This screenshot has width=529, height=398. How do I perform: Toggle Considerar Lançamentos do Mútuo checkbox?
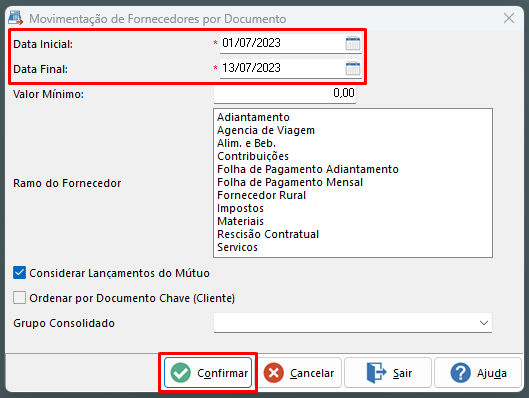(x=20, y=273)
